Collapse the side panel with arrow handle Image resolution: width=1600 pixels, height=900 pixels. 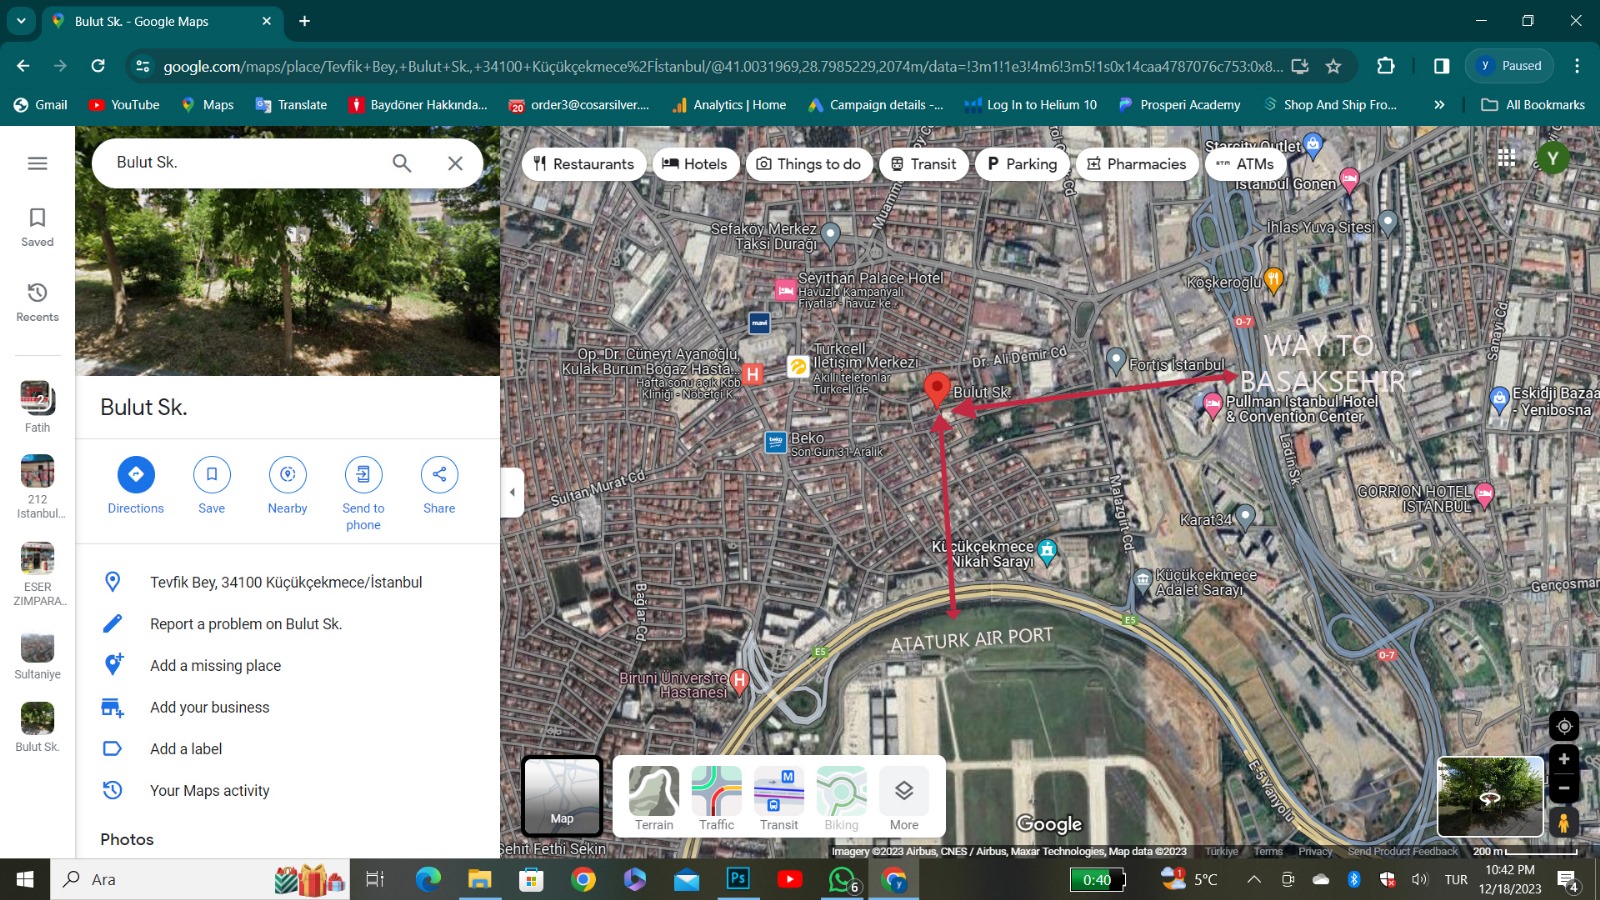[512, 492]
